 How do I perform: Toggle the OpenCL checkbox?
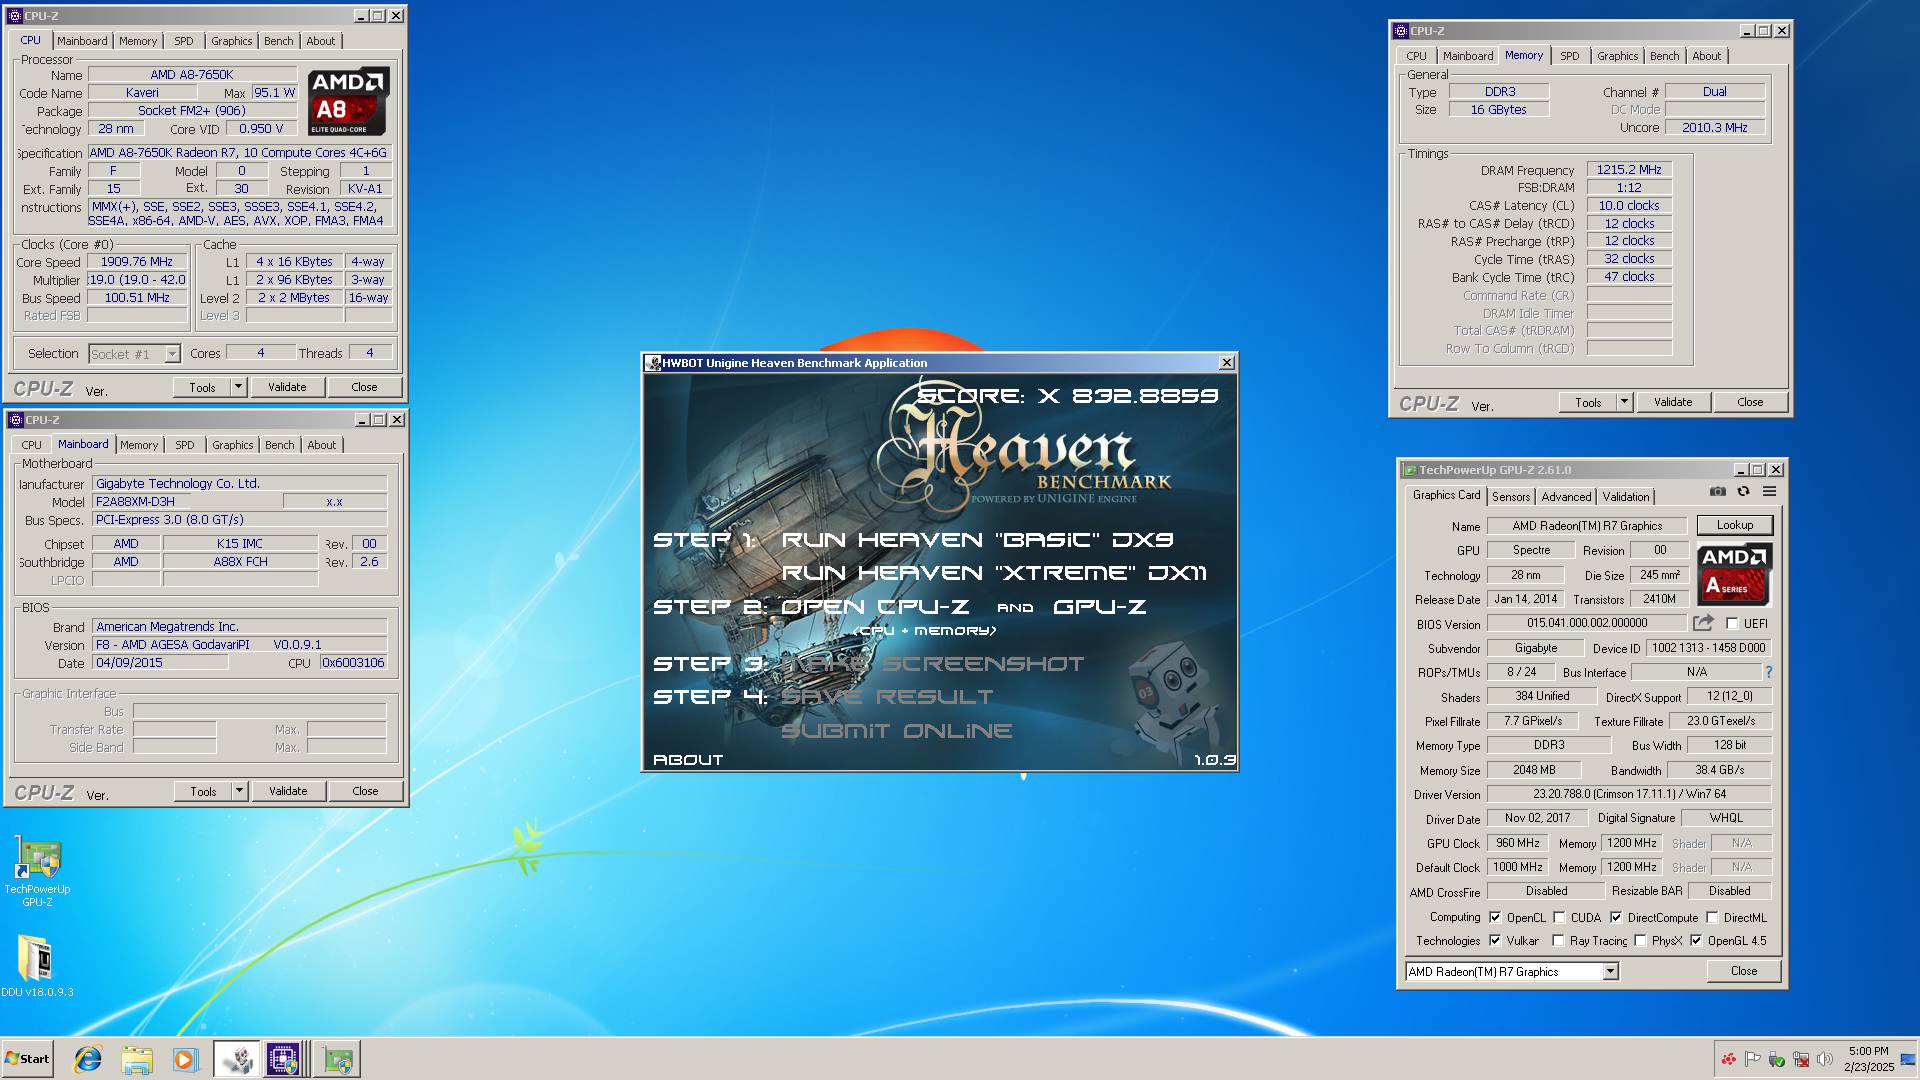[1495, 917]
